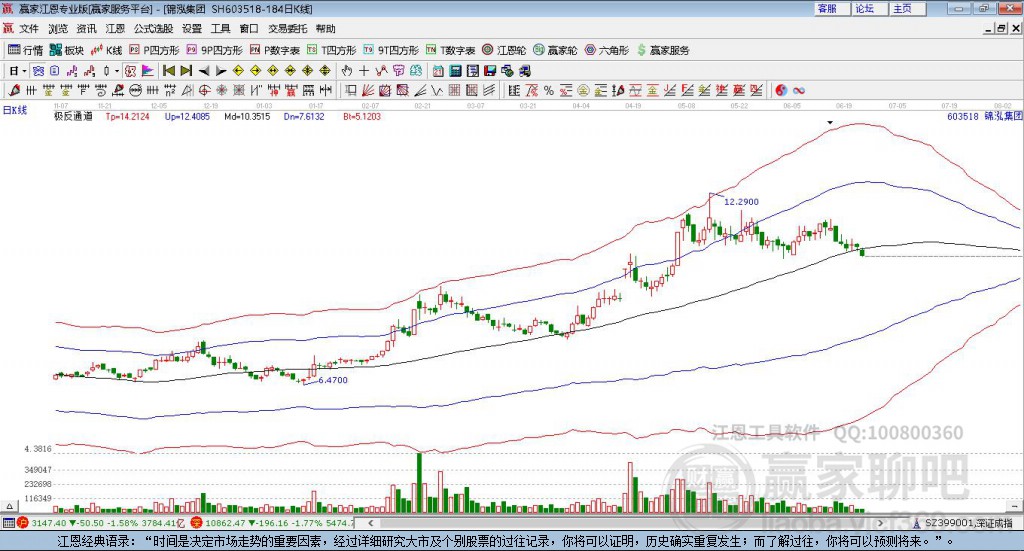Viewport: 1024px width, 551px height.
Task: Open the P四方形 tool
Action: pos(154,50)
